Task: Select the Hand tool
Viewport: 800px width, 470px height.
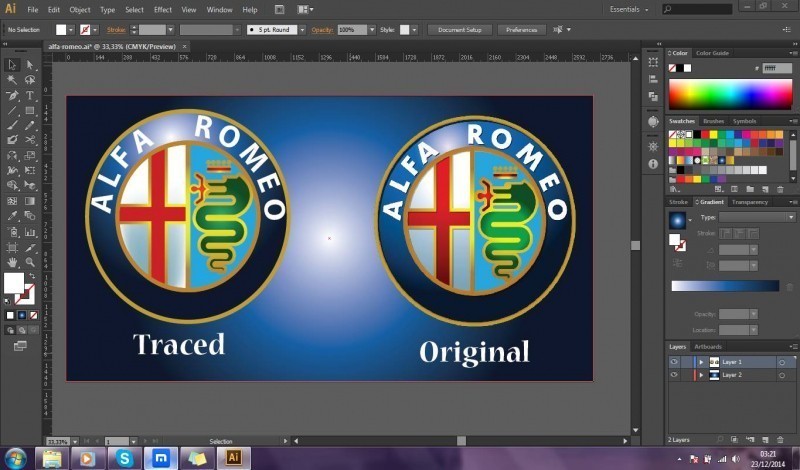Action: (x=12, y=263)
